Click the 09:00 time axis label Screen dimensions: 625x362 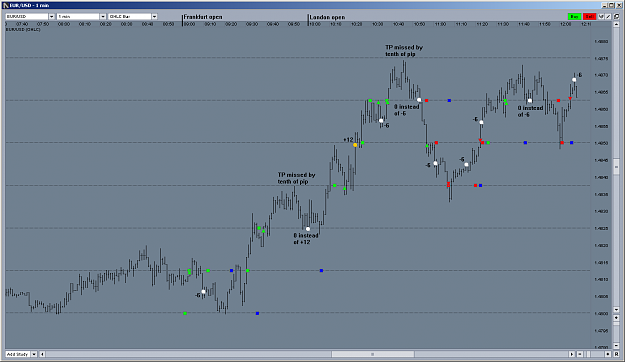pos(189,24)
